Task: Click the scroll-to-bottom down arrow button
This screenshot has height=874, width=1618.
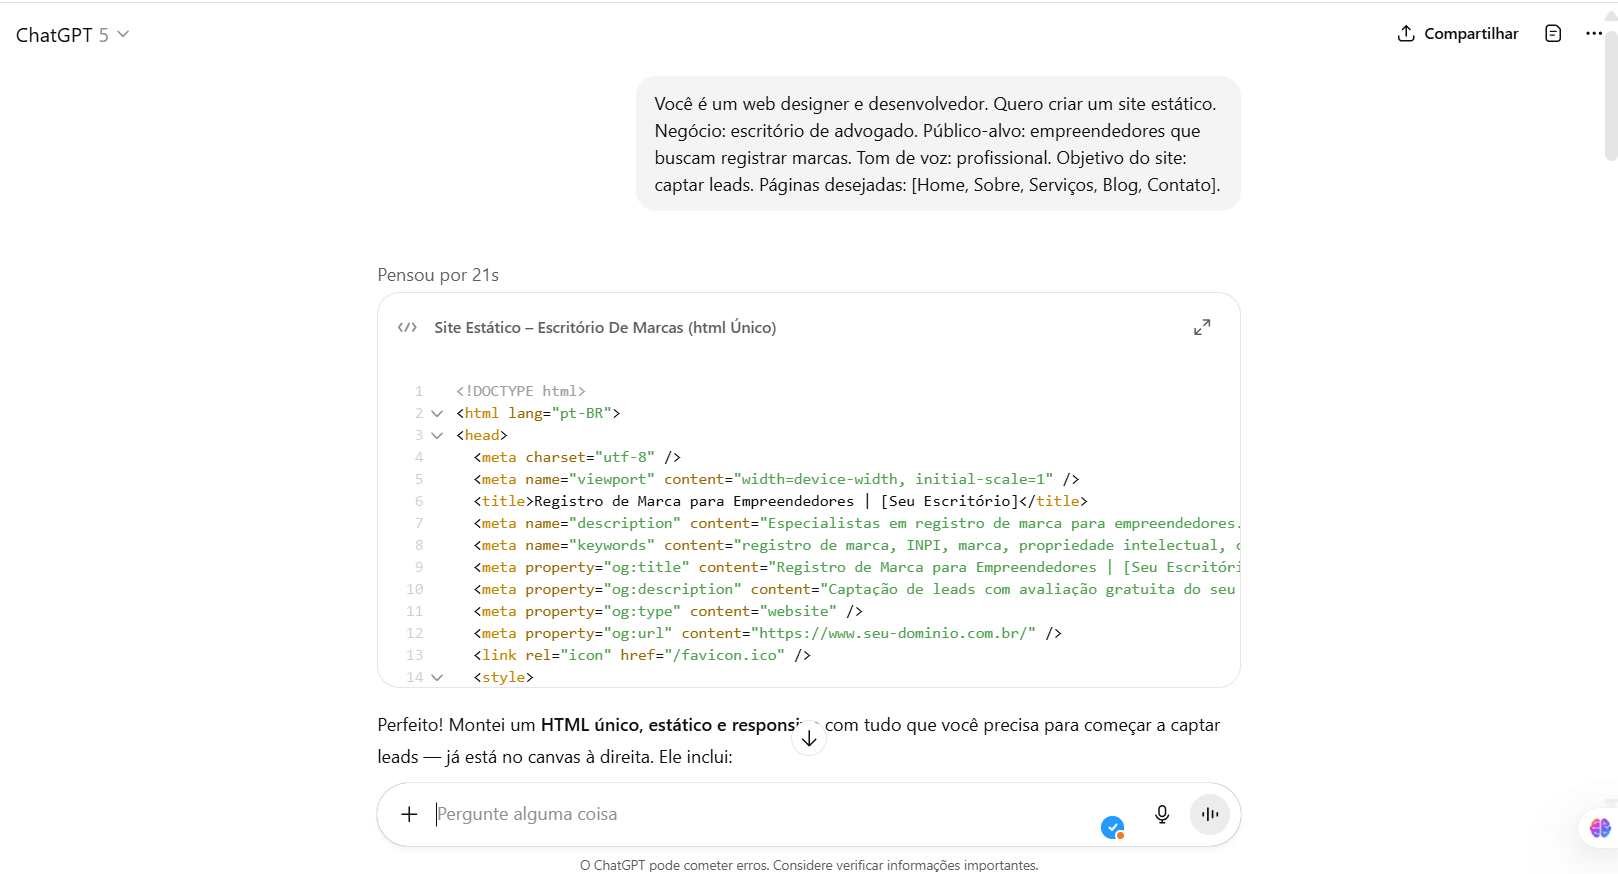Action: pyautogui.click(x=809, y=738)
